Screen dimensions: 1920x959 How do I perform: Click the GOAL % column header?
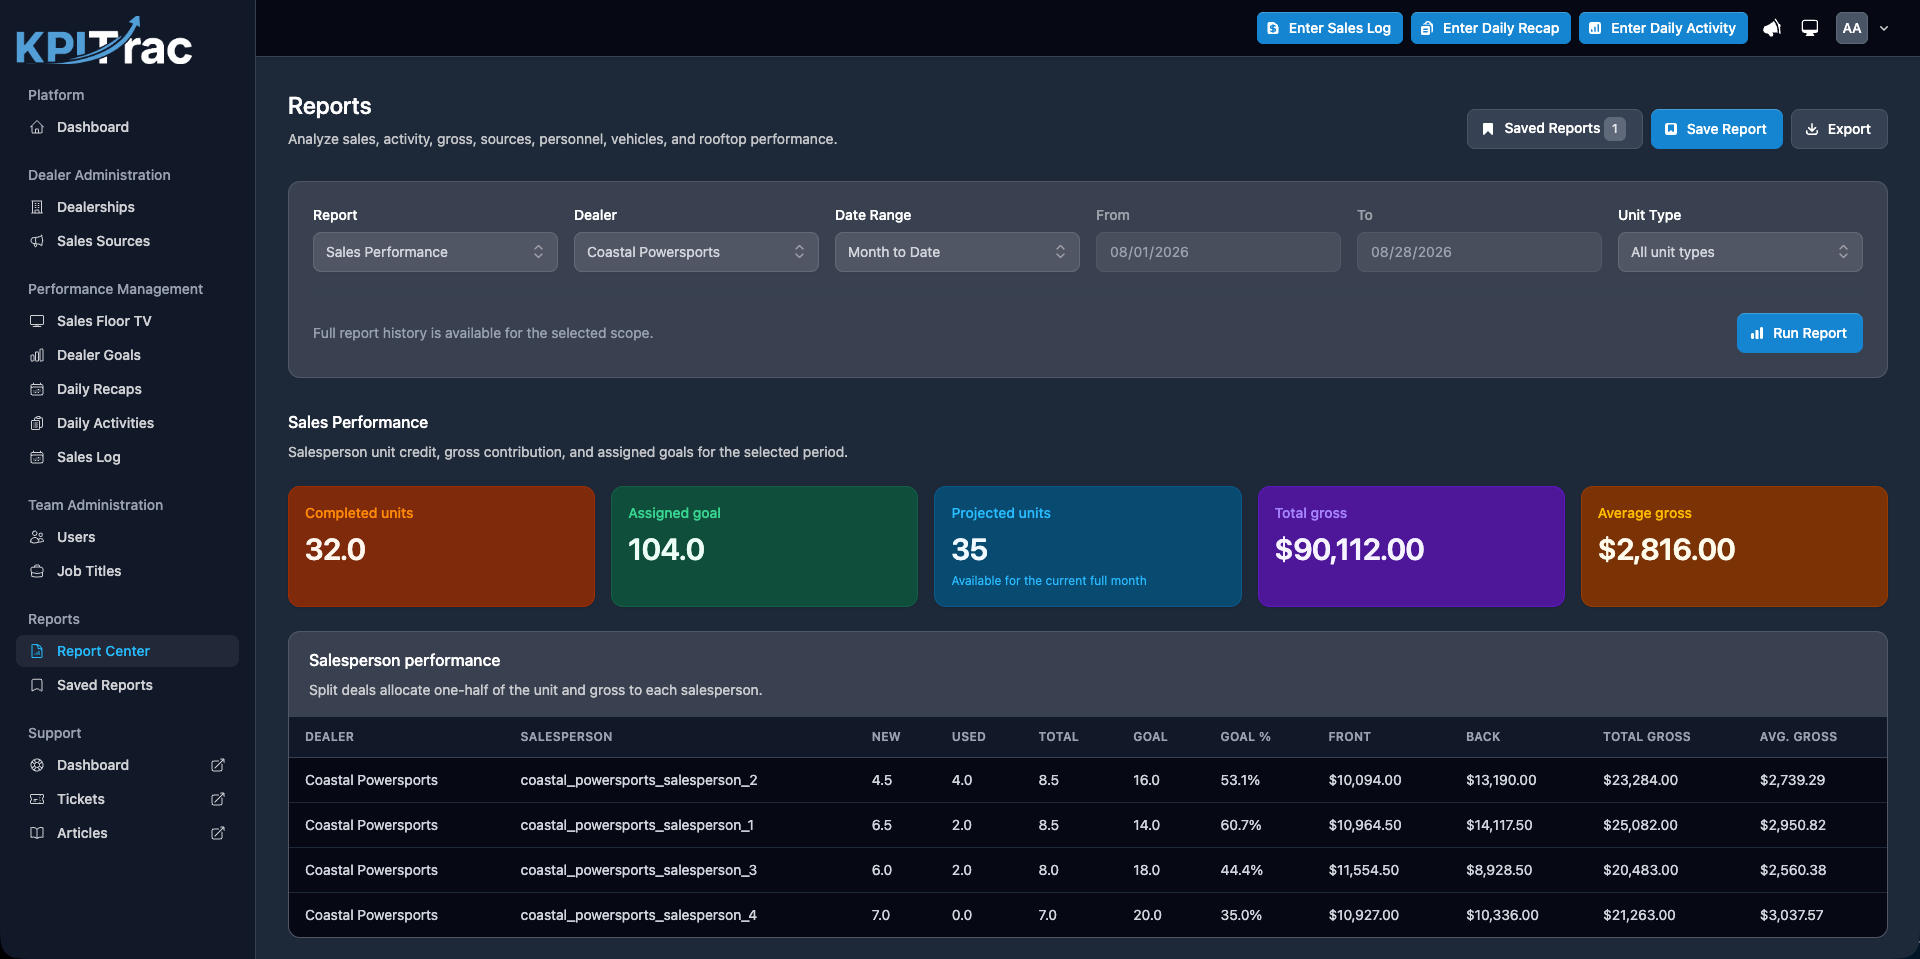click(1245, 737)
